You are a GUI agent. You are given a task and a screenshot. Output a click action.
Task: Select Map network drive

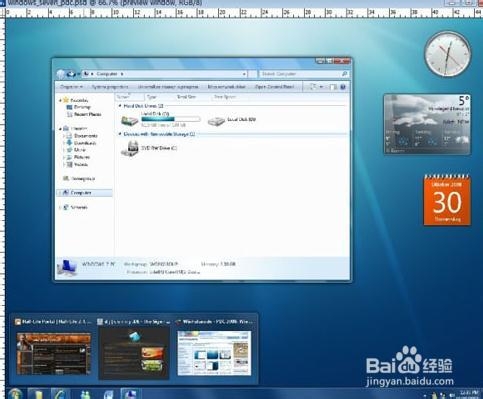click(x=226, y=87)
